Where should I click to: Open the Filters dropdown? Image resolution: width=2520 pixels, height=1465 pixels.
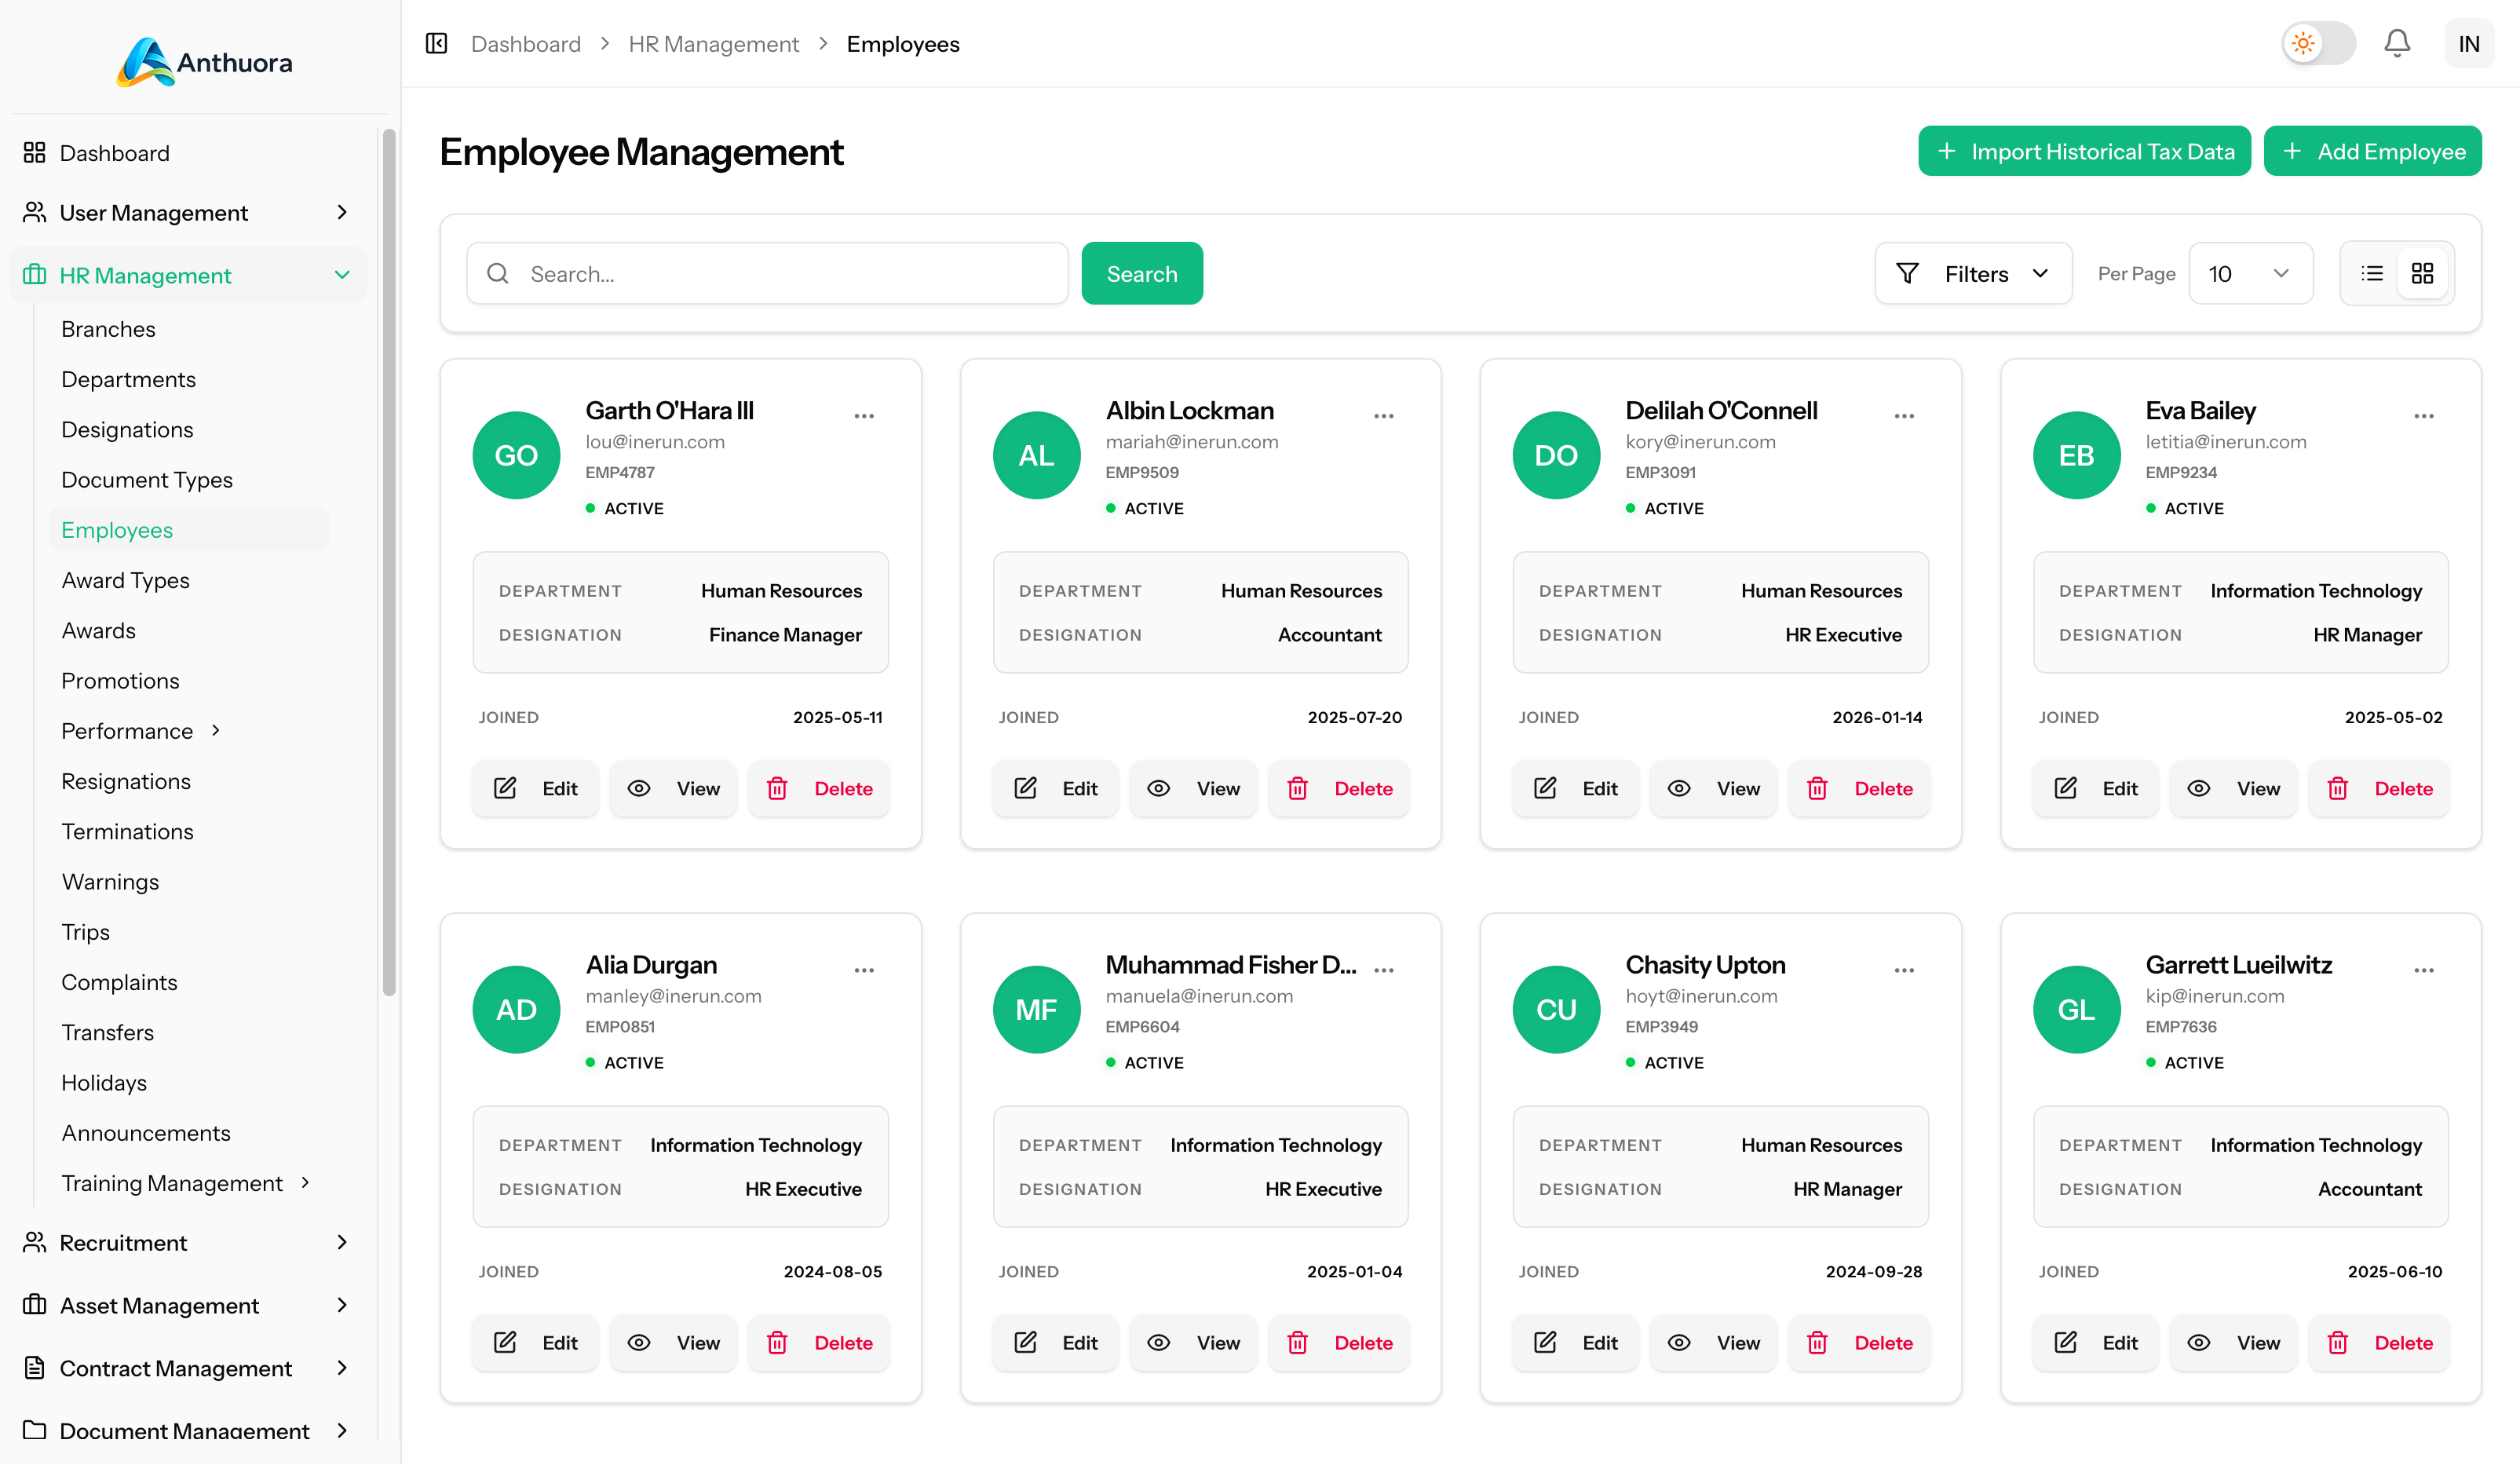1973,273
